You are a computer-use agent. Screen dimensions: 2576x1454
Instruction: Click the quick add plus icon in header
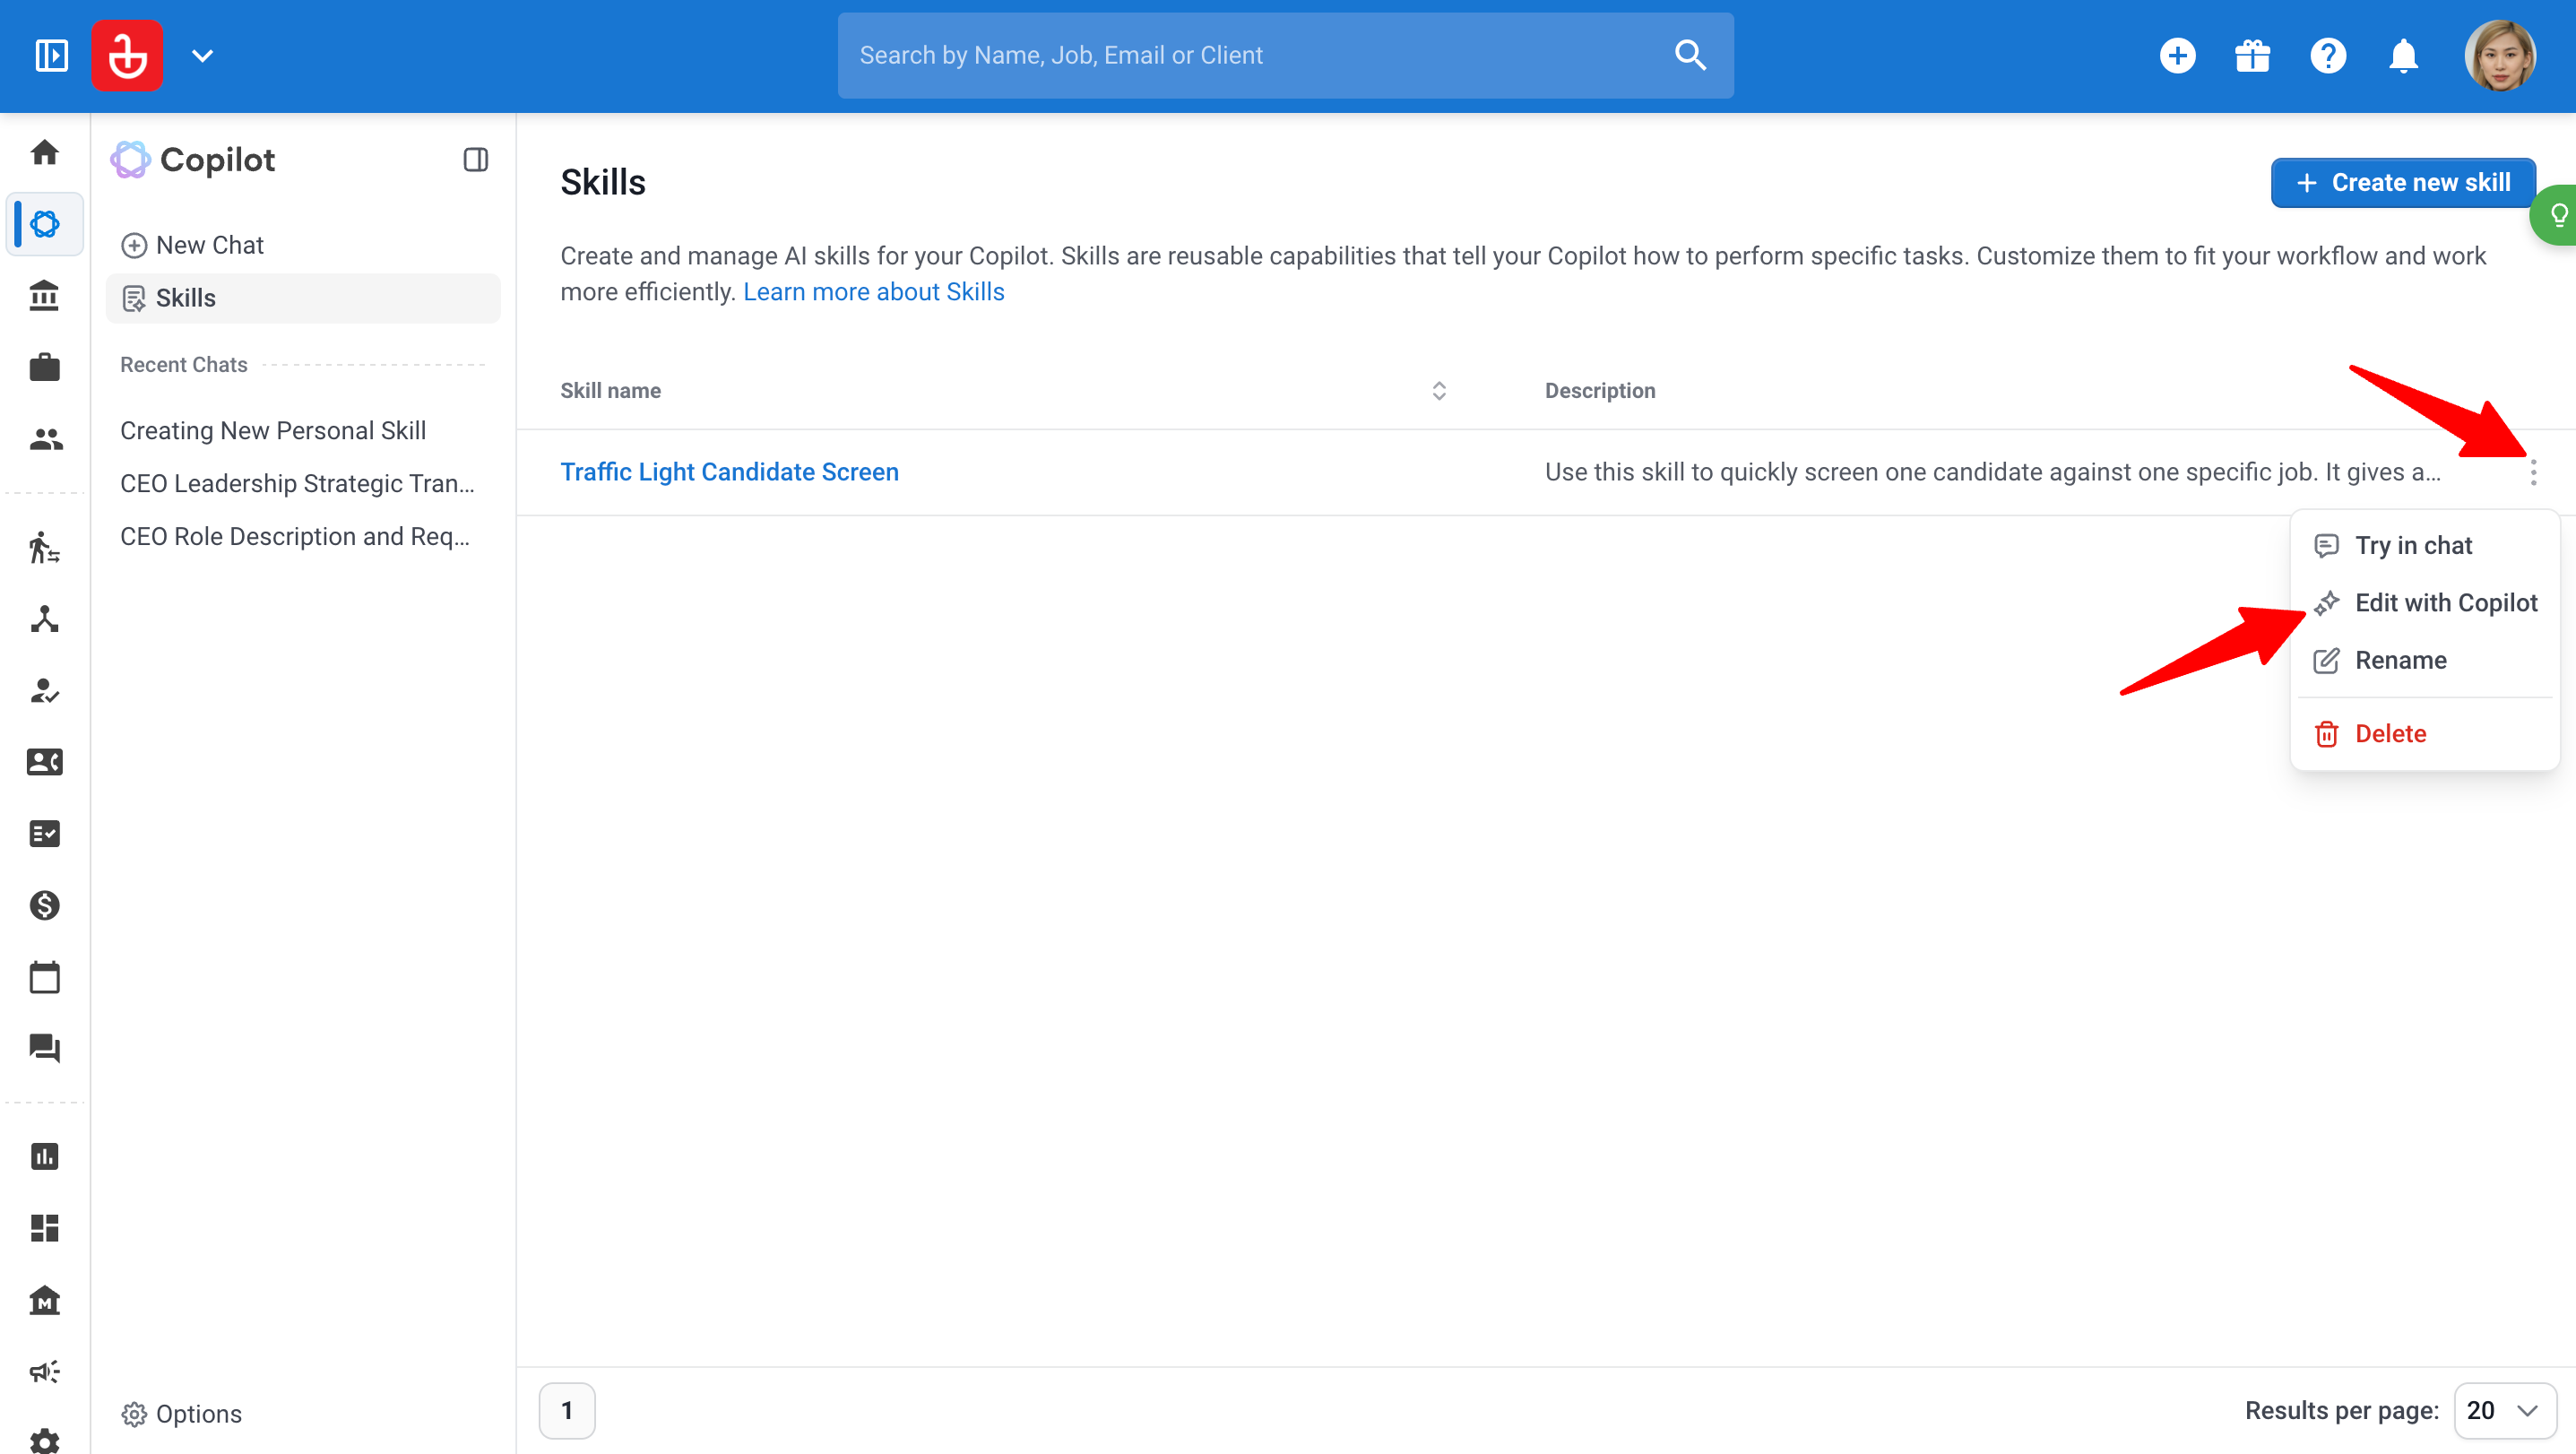[2178, 55]
